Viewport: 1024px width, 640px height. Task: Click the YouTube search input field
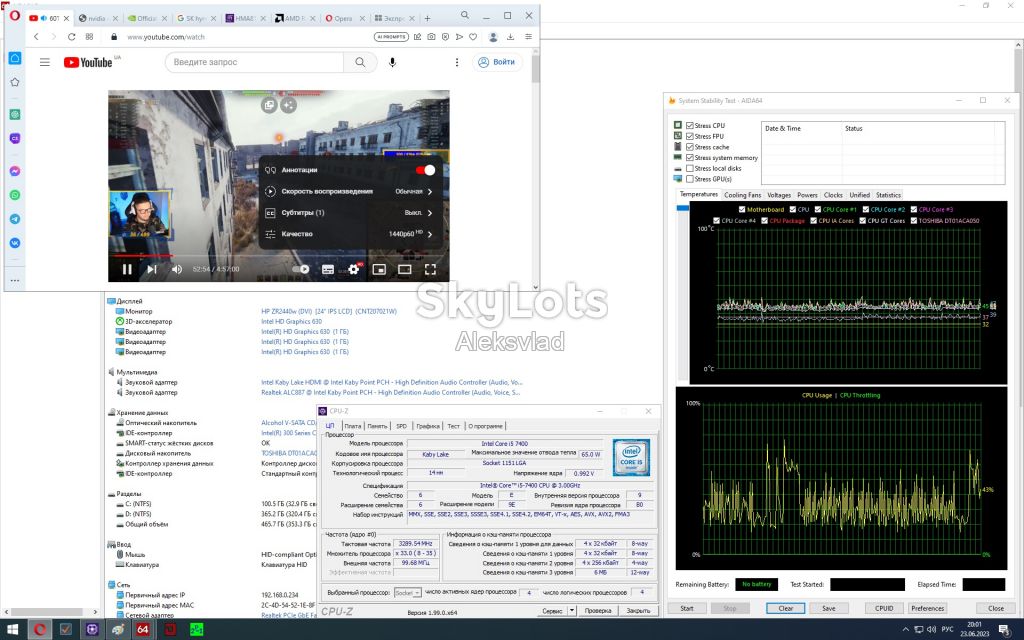[255, 62]
